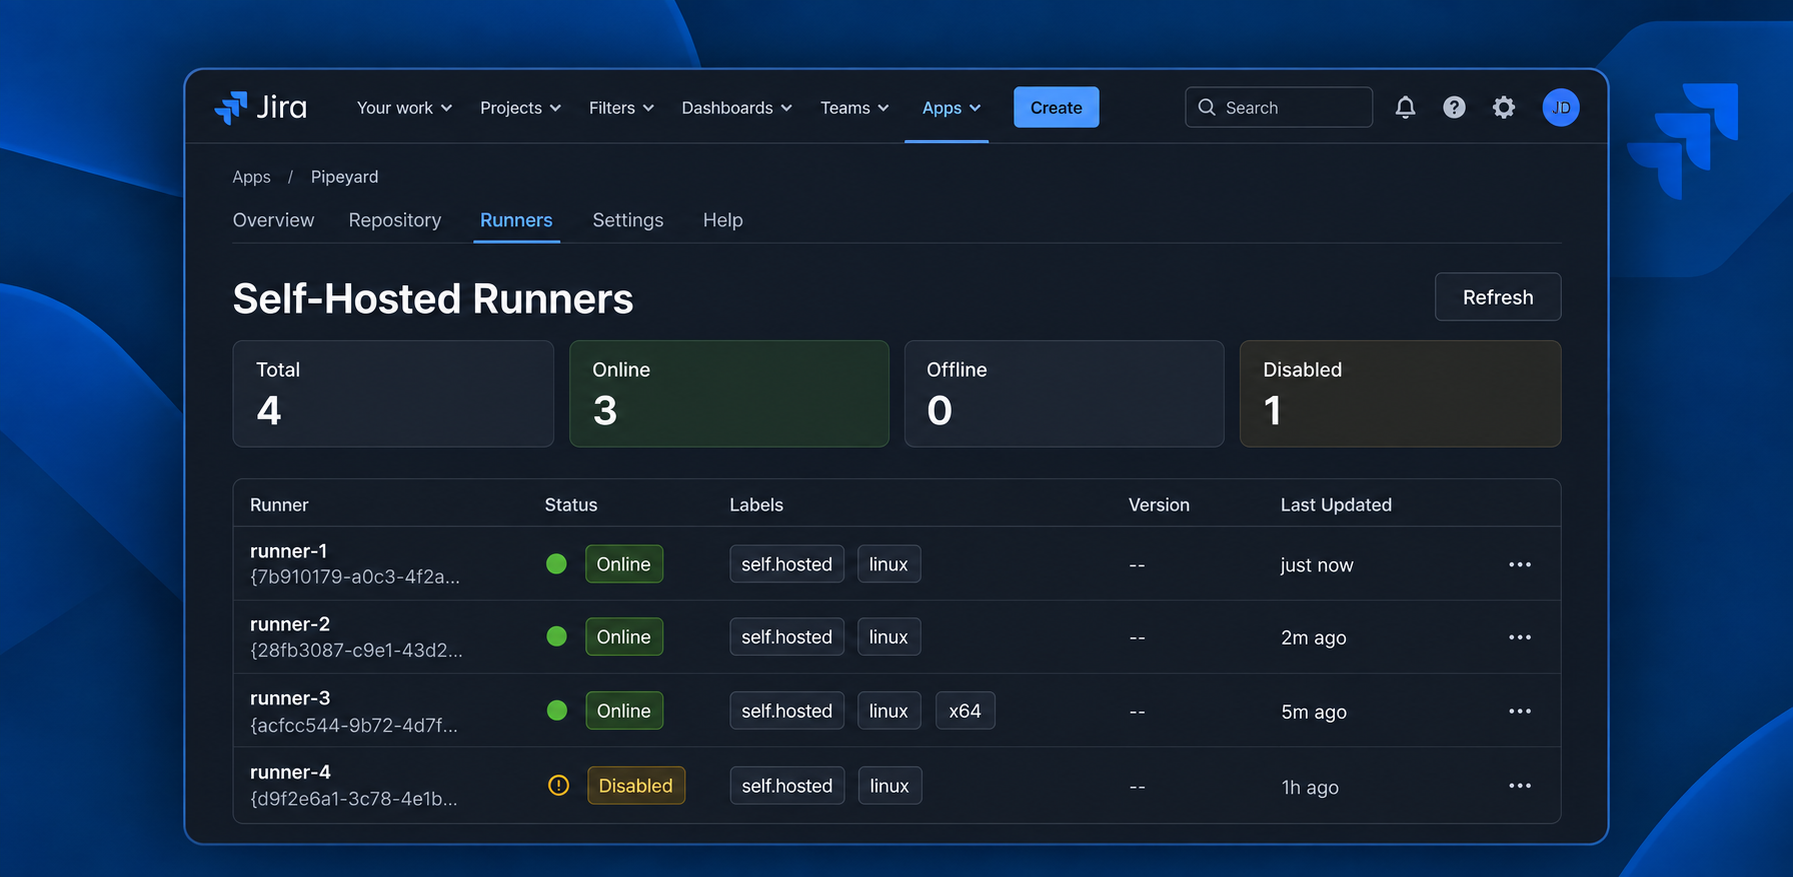Click the Jira logo in the navbar
This screenshot has height=877, width=1793.
261,107
